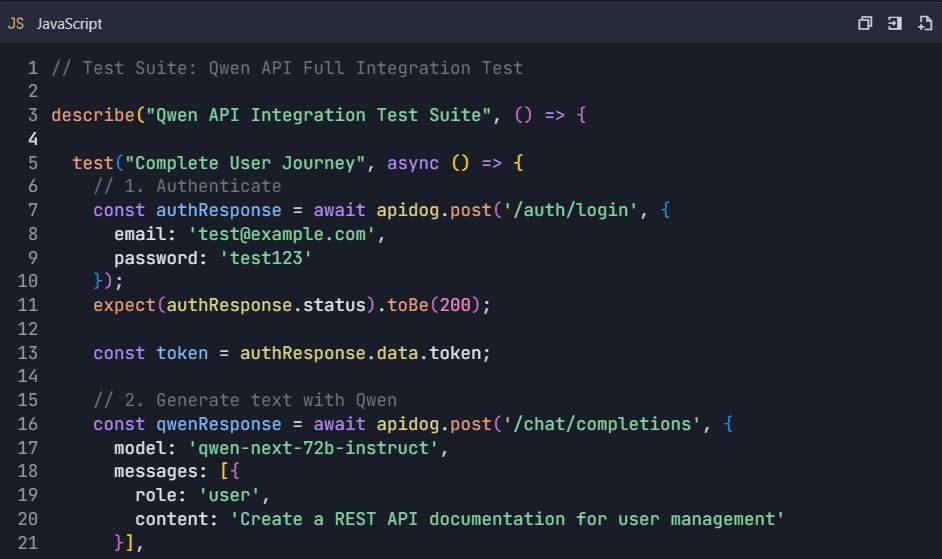This screenshot has height=559, width=942.
Task: Click the yellow JS language icon
Action: pos(16,23)
